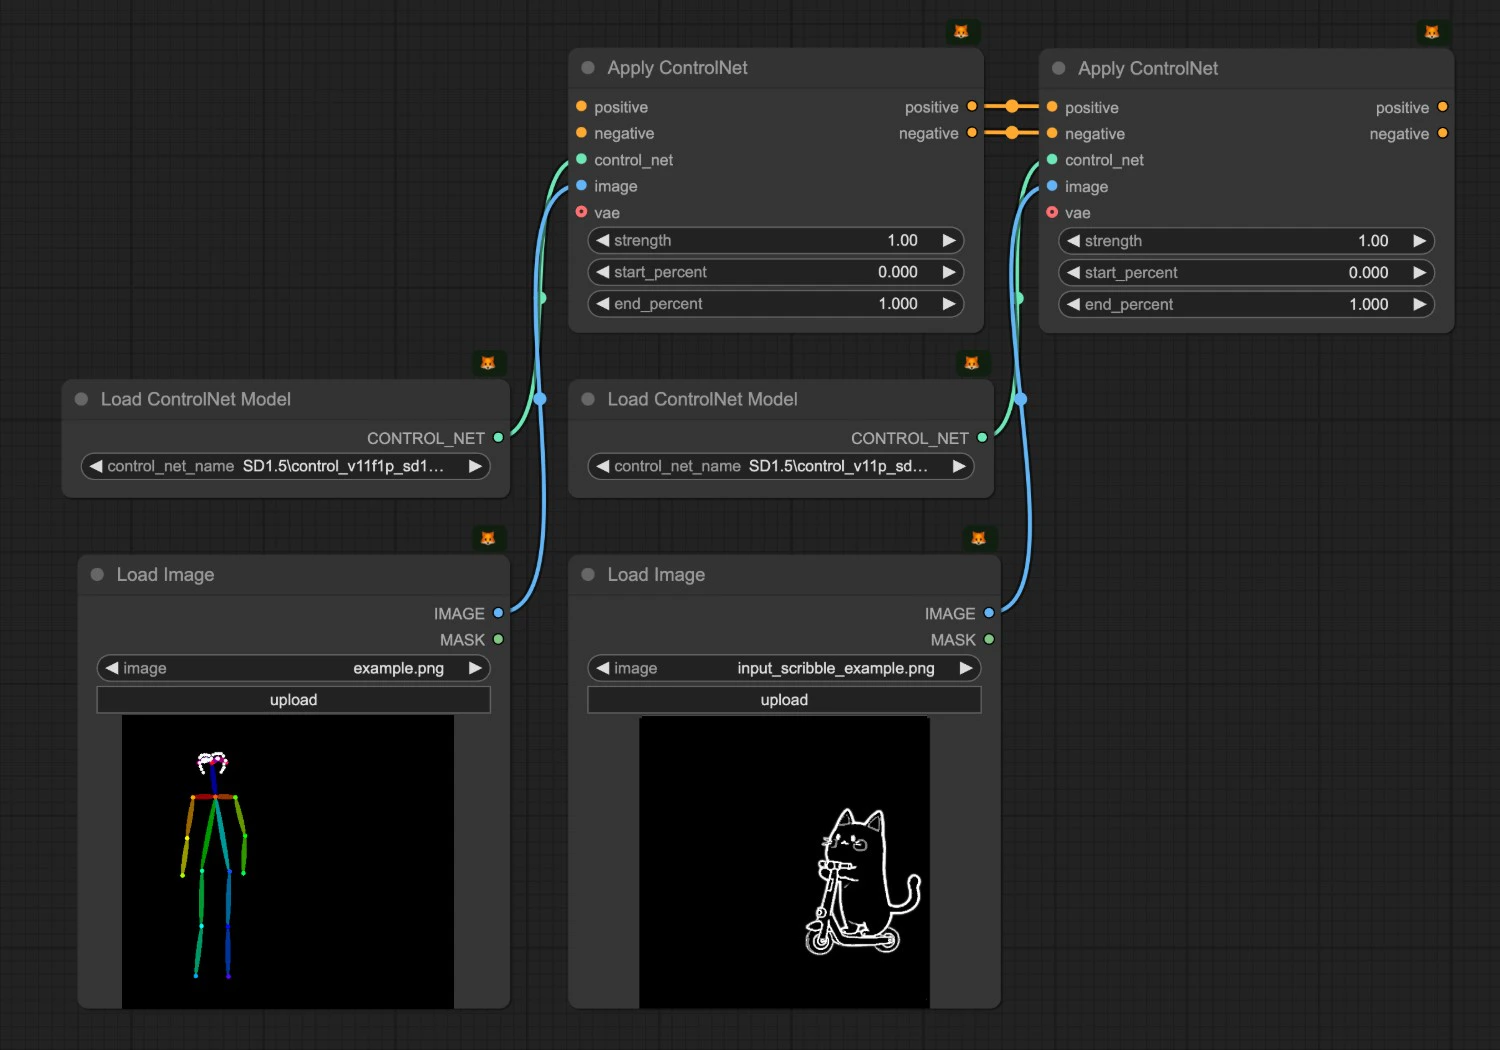Click the title of Load Image node with example.png
The height and width of the screenshot is (1050, 1500).
tap(165, 575)
